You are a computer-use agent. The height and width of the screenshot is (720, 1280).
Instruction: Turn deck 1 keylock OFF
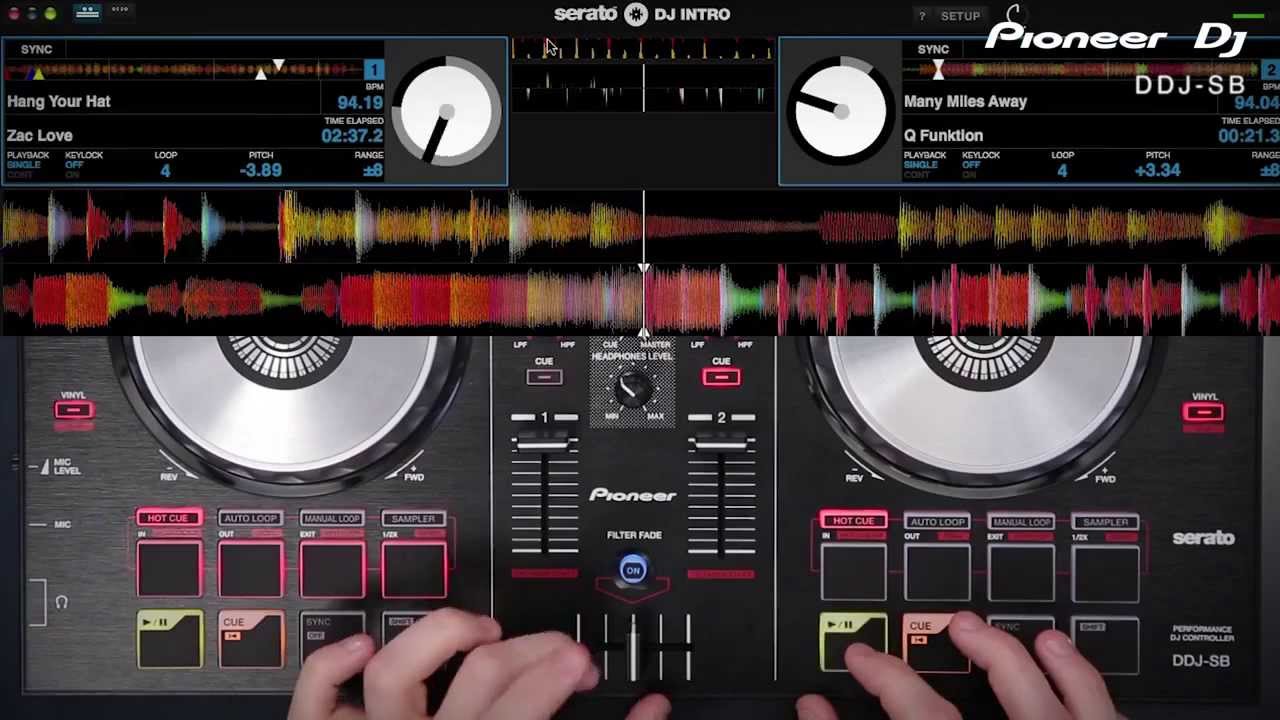coord(73,165)
